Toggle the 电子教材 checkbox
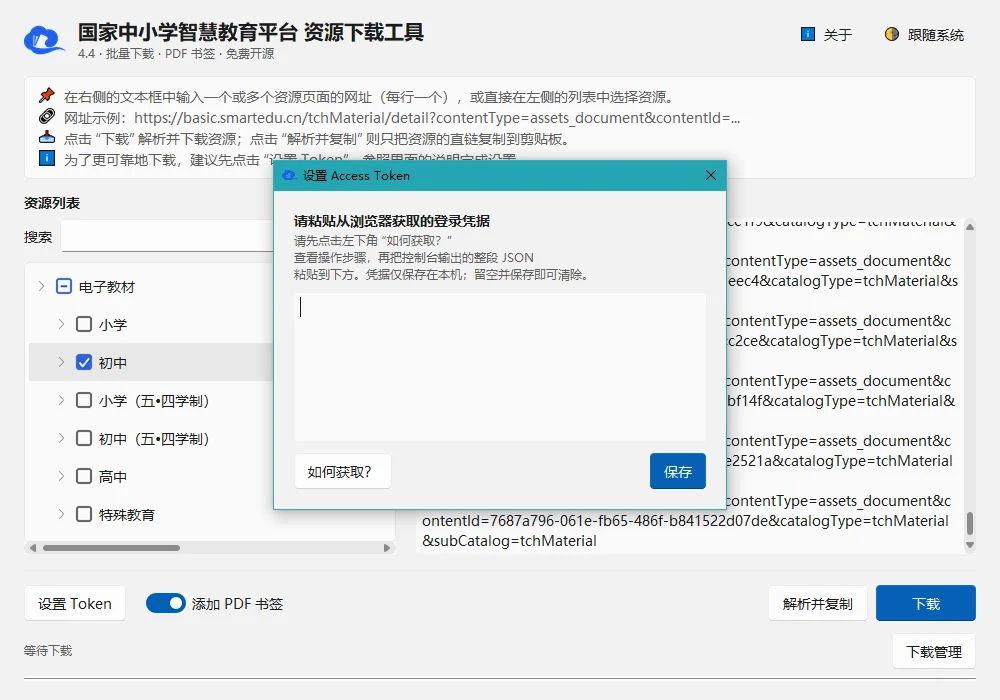The width and height of the screenshot is (1000, 700). click(x=64, y=287)
